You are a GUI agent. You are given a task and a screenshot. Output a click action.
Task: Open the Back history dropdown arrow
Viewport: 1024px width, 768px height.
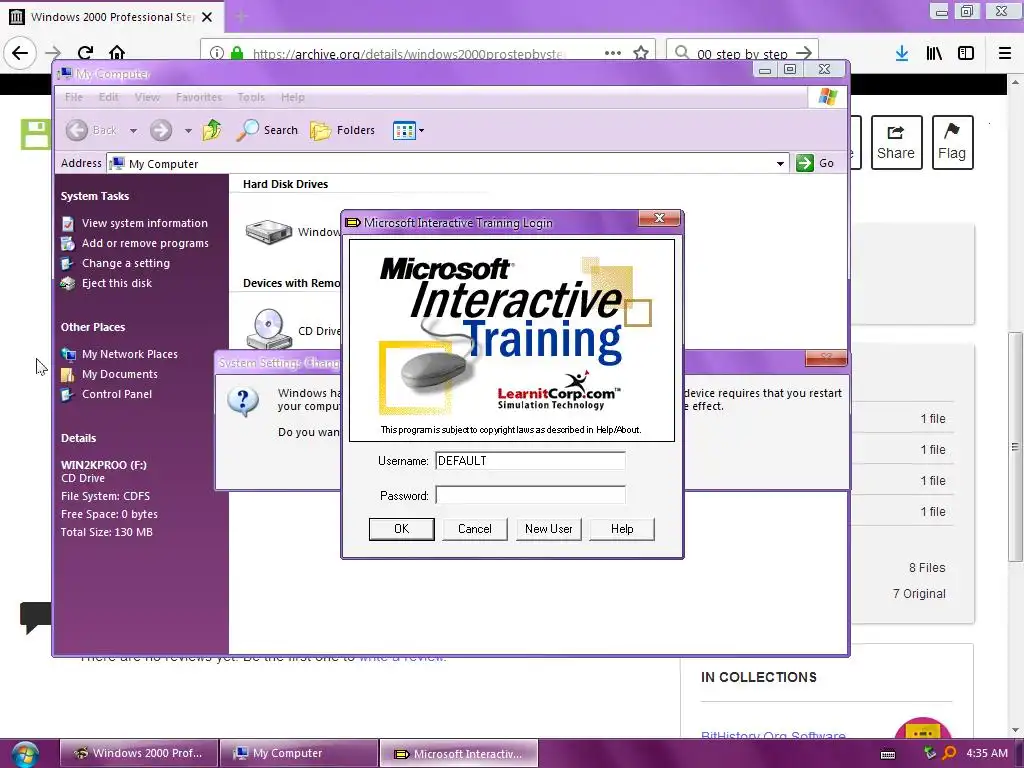pyautogui.click(x=133, y=131)
